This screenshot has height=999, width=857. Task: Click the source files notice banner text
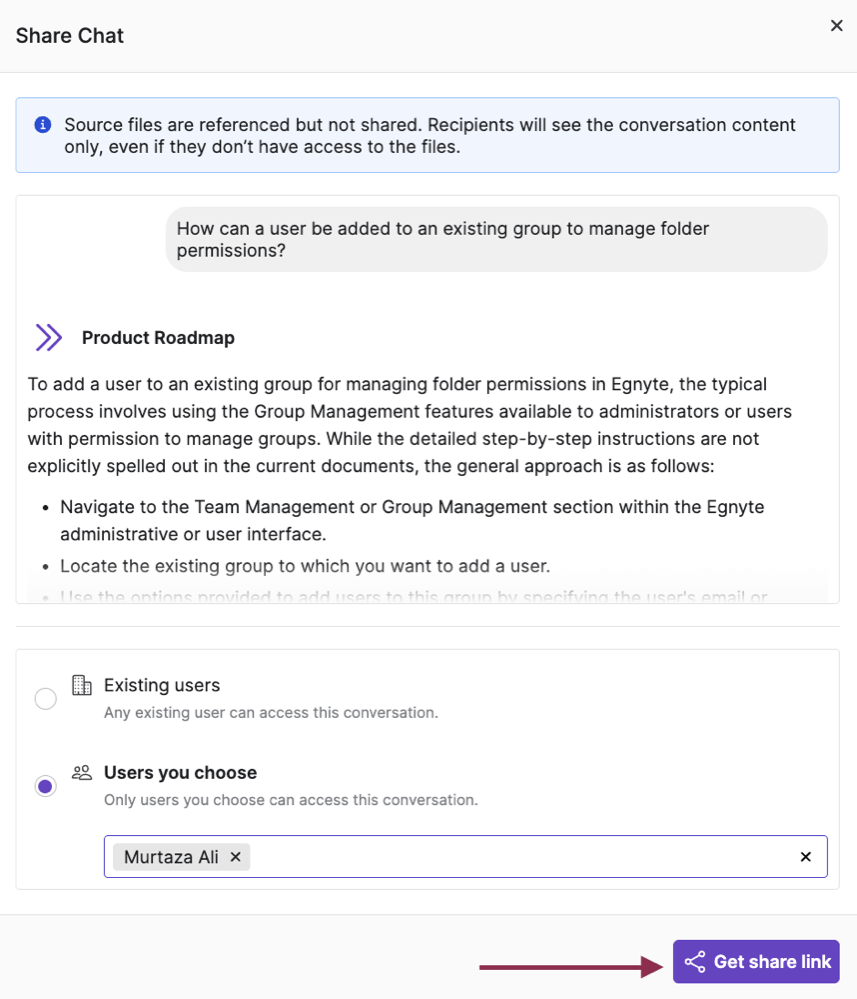(429, 135)
